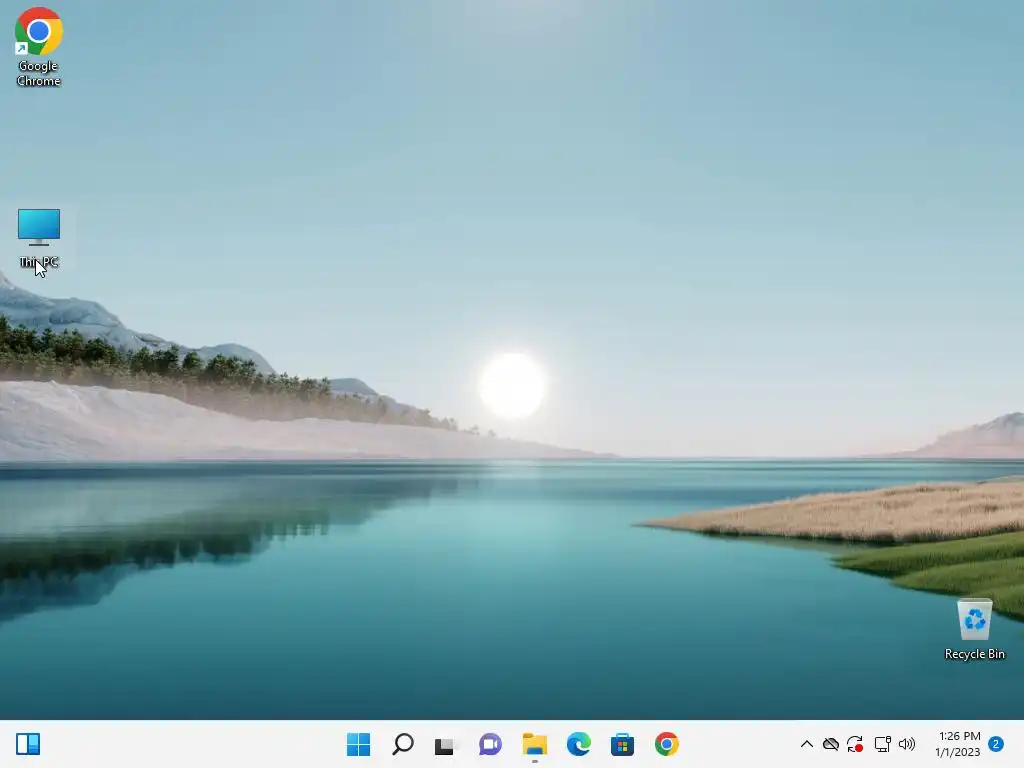
Task: Select the Google Chrome desktop shortcut
Action: point(39,47)
